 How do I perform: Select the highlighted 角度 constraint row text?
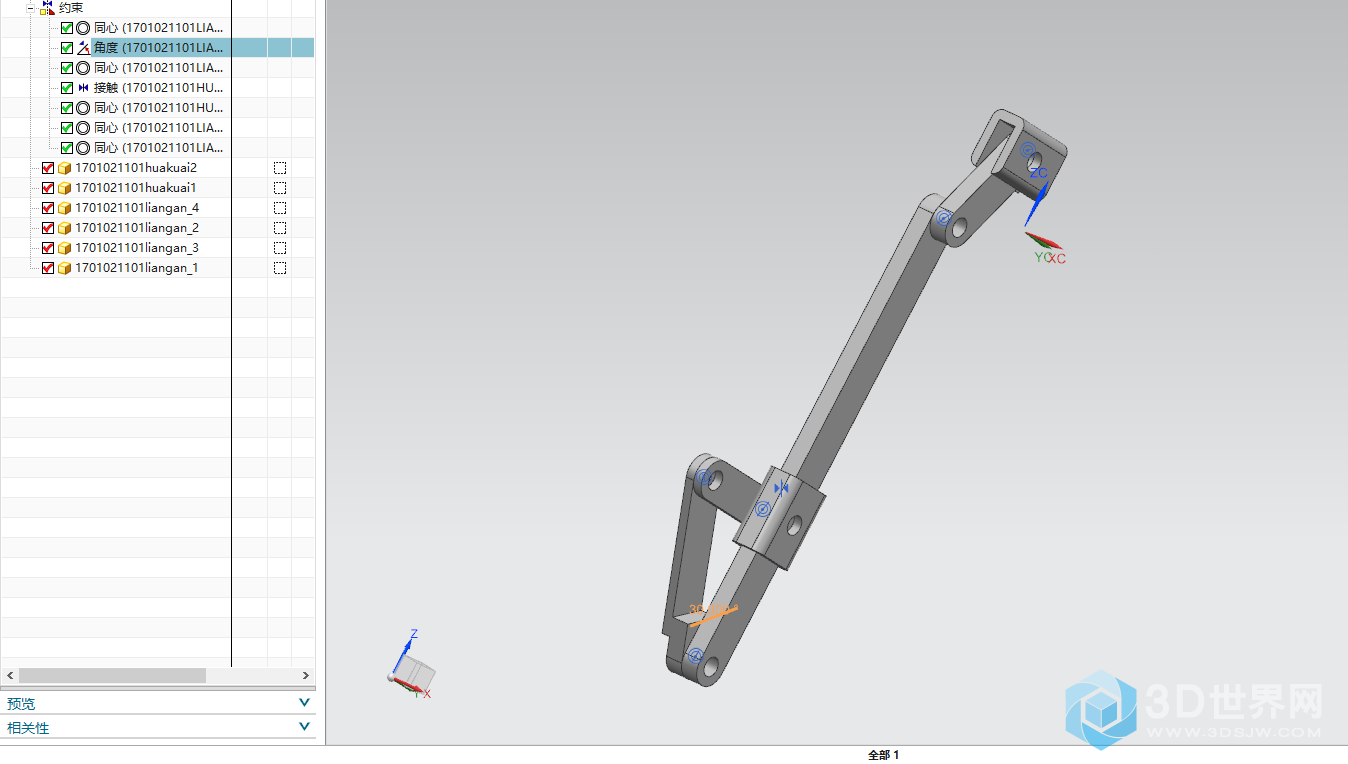159,48
